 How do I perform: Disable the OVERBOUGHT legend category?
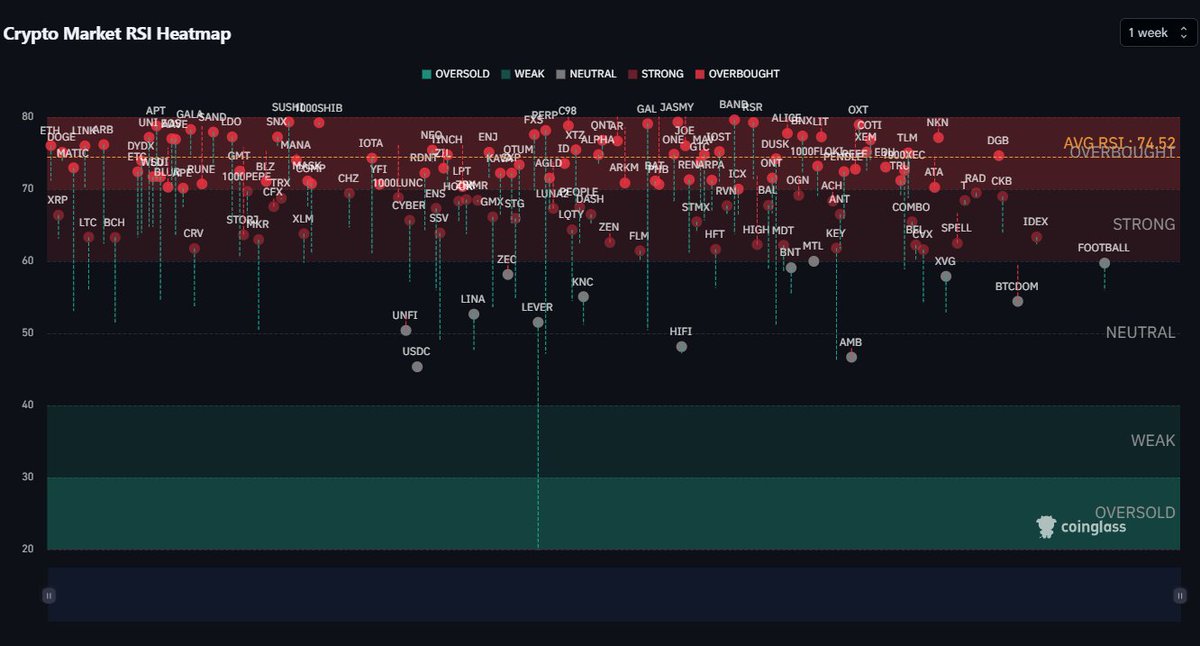tap(738, 74)
